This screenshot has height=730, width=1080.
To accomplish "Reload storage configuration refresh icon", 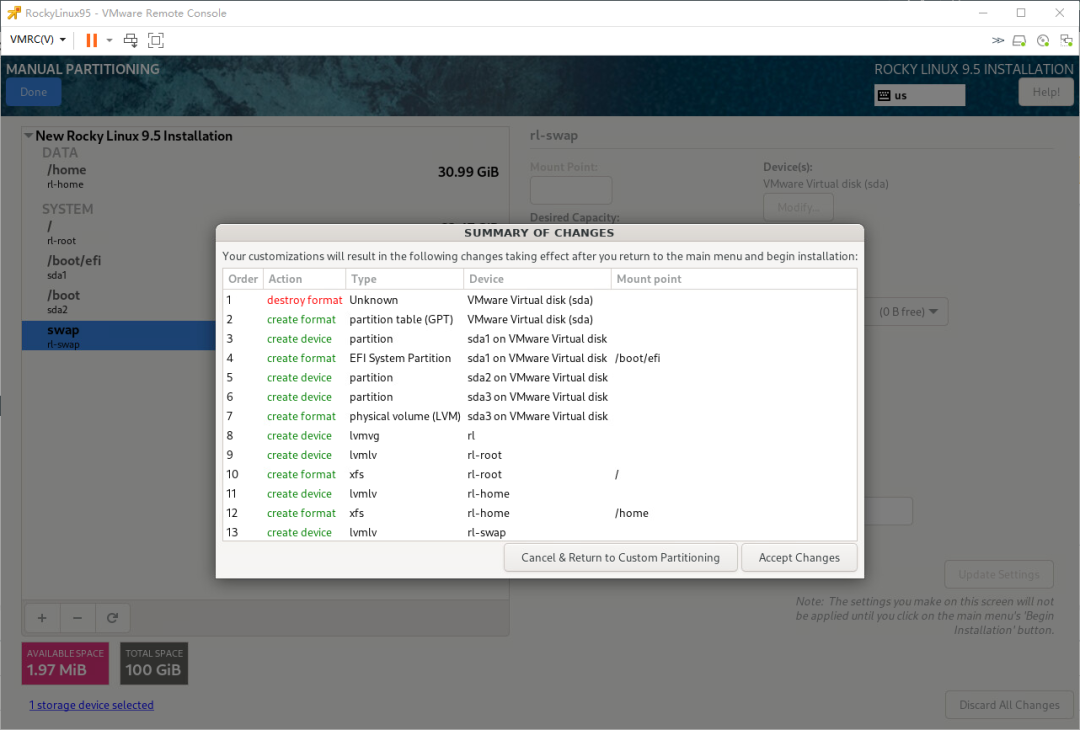I will point(112,618).
